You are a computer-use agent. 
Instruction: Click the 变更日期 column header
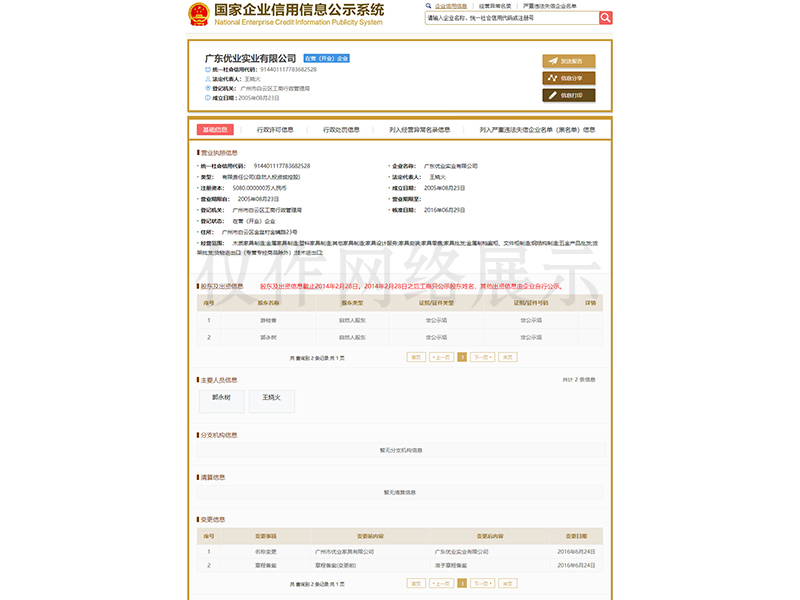[x=577, y=536]
